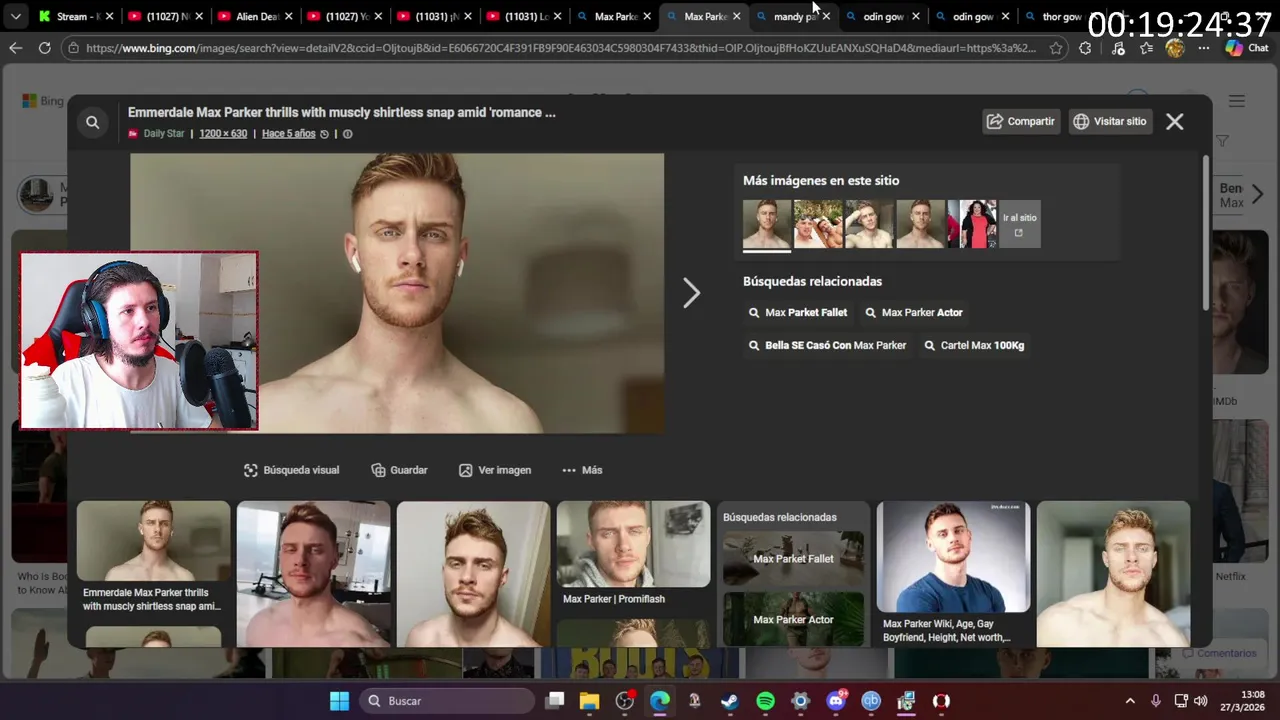Open Spotify from the taskbar

tap(765, 701)
